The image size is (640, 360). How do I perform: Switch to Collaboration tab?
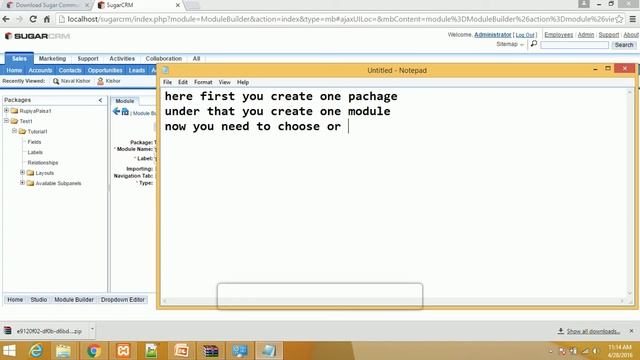(164, 59)
